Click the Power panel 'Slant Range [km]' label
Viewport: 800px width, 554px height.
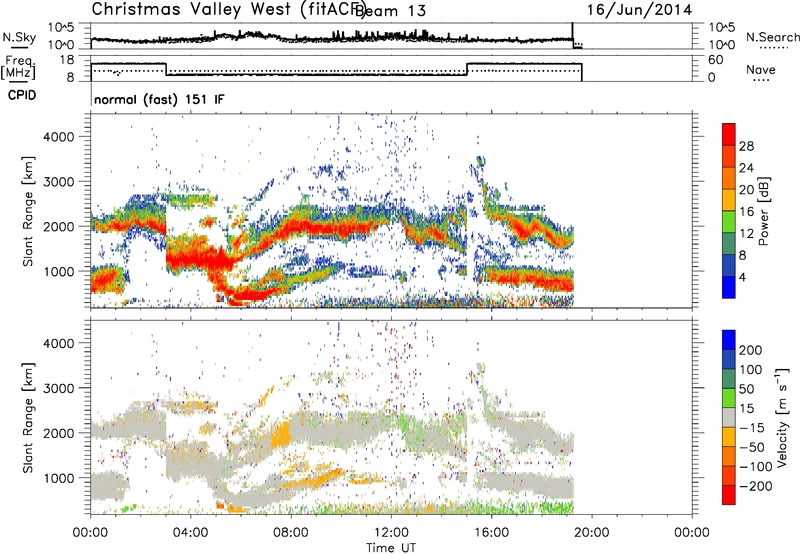tap(28, 211)
